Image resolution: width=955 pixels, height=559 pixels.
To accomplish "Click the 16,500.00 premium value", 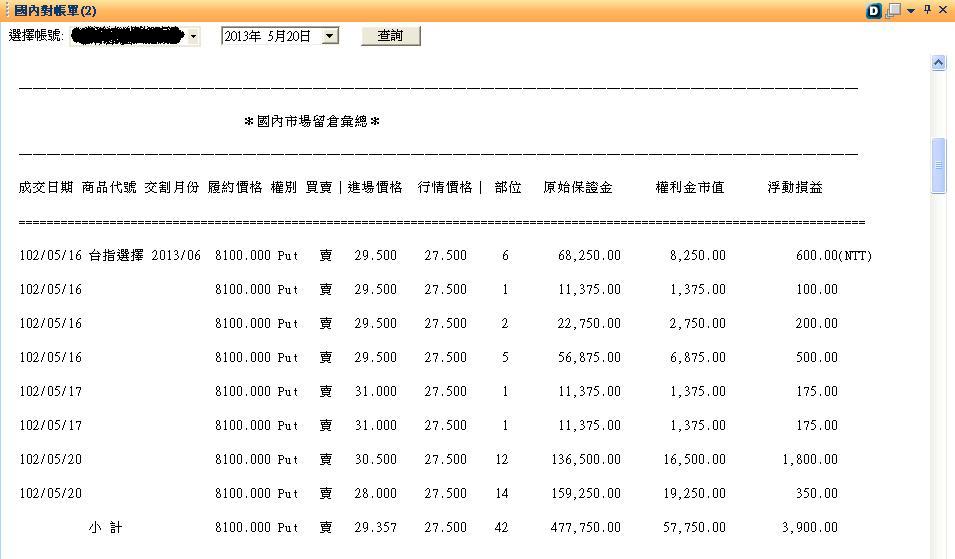I will [694, 460].
